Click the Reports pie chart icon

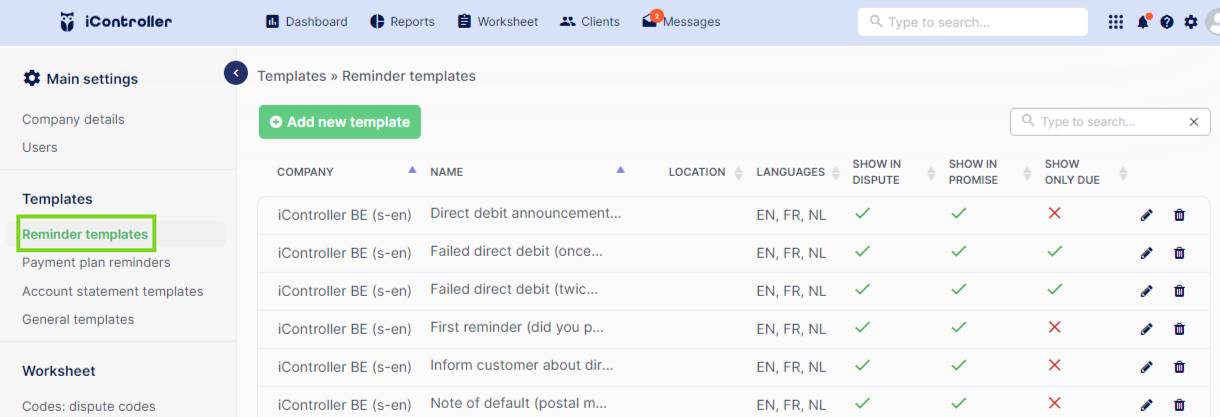point(377,21)
